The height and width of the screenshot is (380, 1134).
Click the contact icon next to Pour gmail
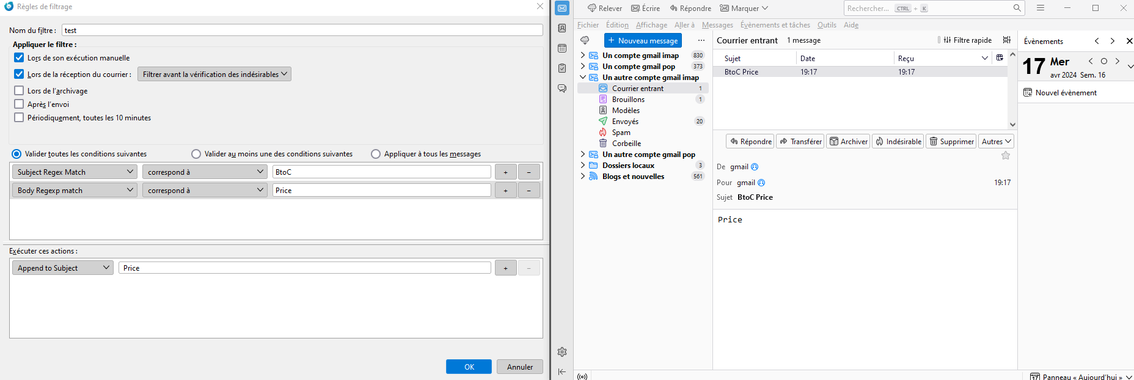click(x=761, y=182)
